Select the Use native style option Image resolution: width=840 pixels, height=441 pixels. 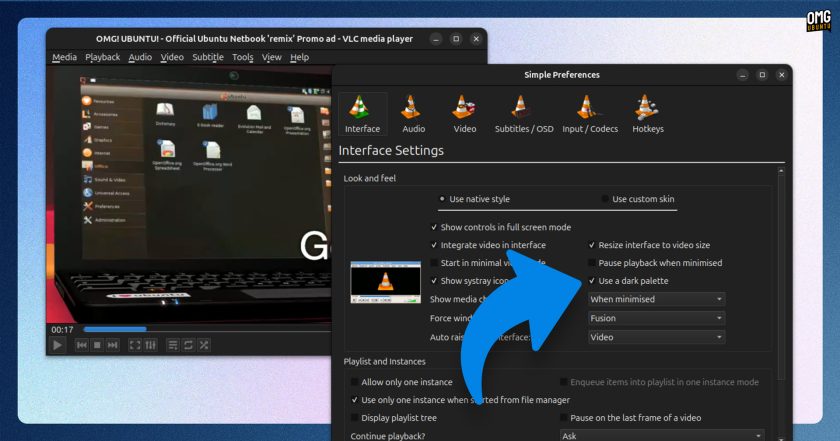point(474,199)
